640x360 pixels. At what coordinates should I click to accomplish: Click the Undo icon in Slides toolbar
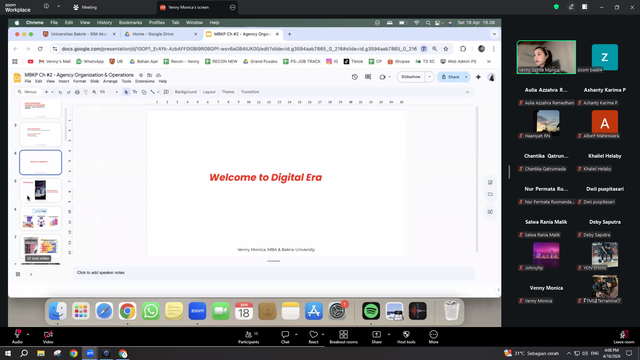point(60,92)
